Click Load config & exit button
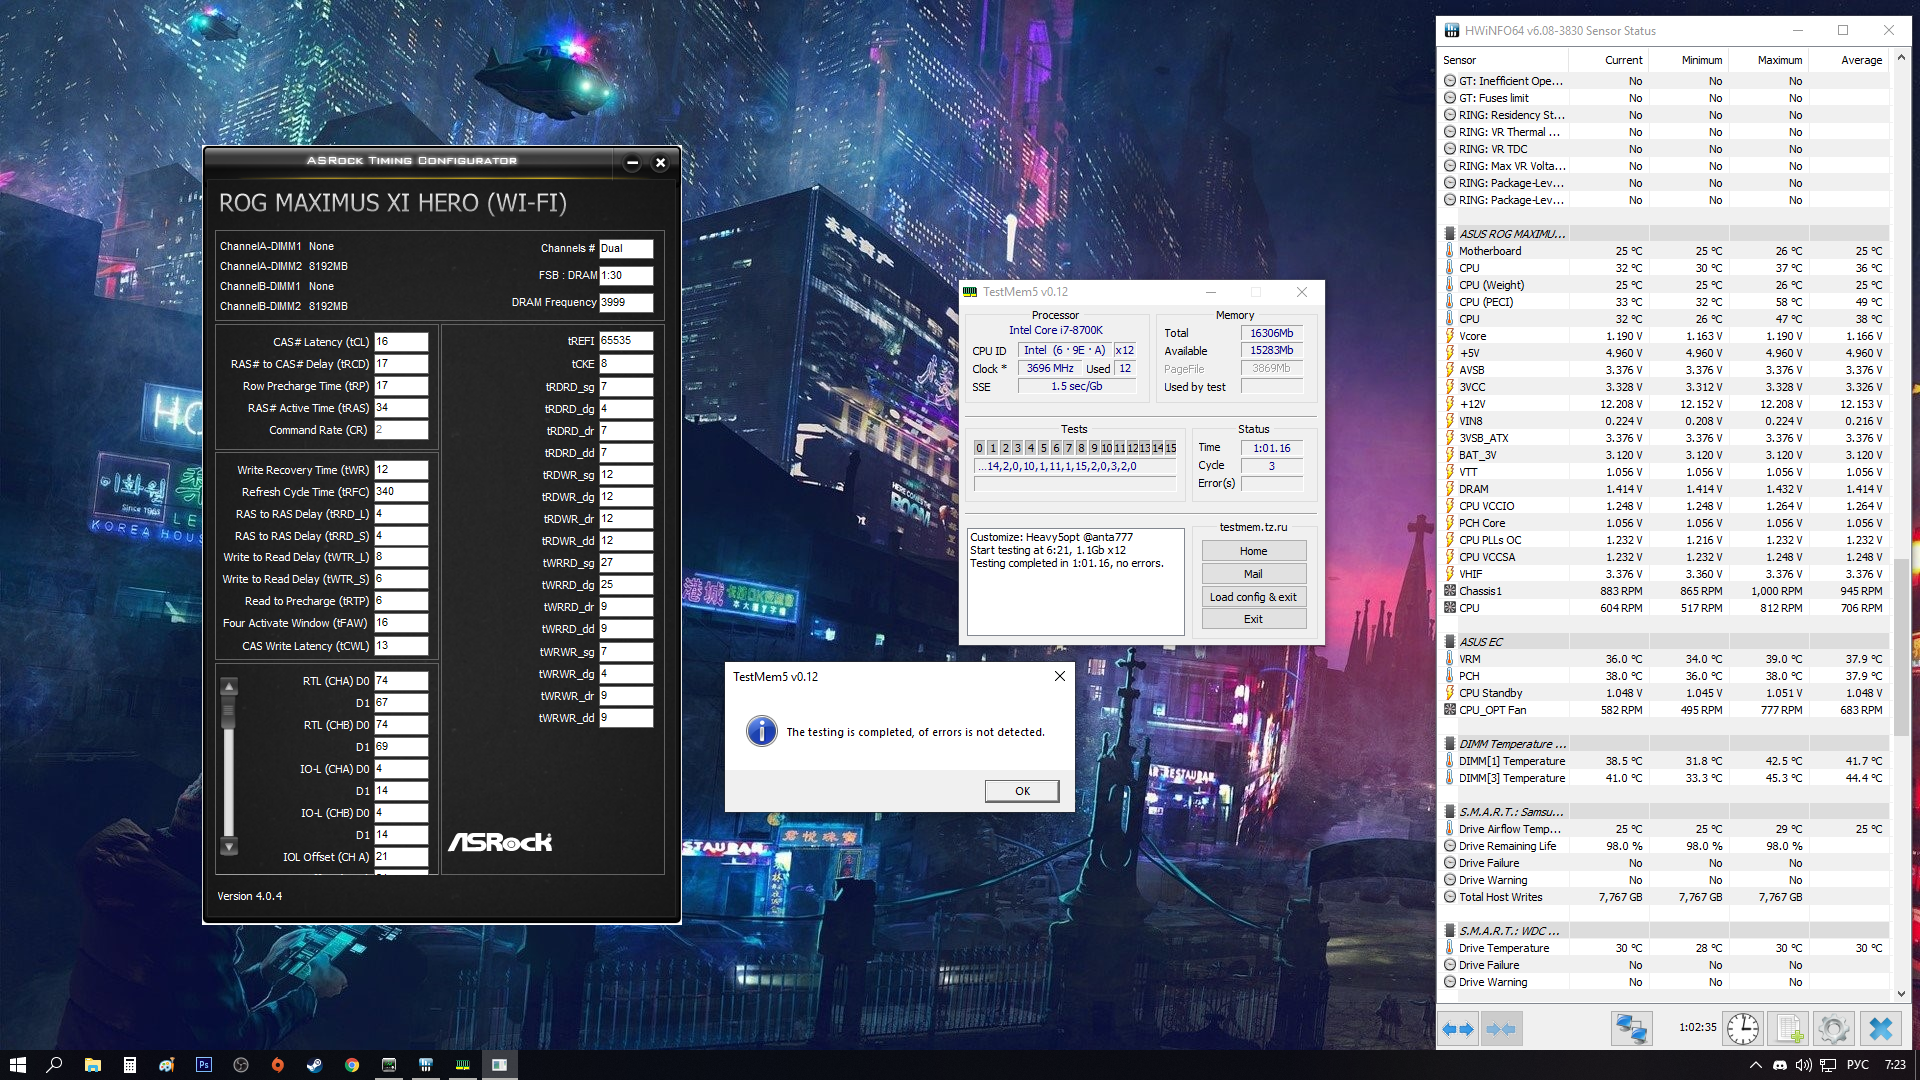This screenshot has height=1080, width=1920. pos(1253,597)
